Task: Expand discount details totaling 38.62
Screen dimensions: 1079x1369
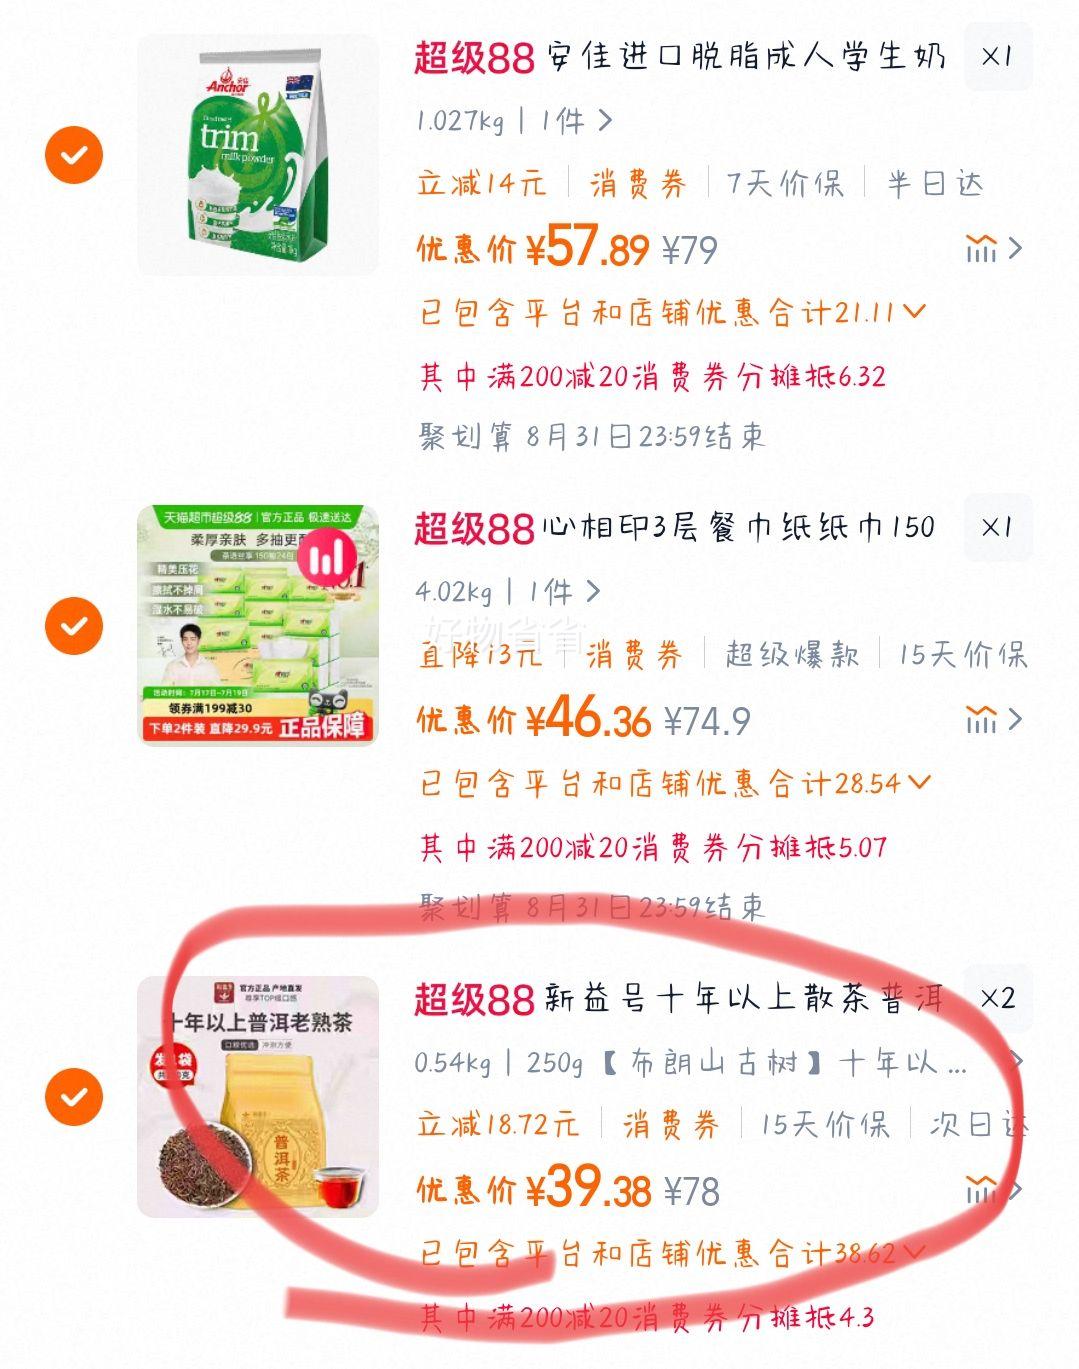Action: pyautogui.click(x=672, y=1253)
